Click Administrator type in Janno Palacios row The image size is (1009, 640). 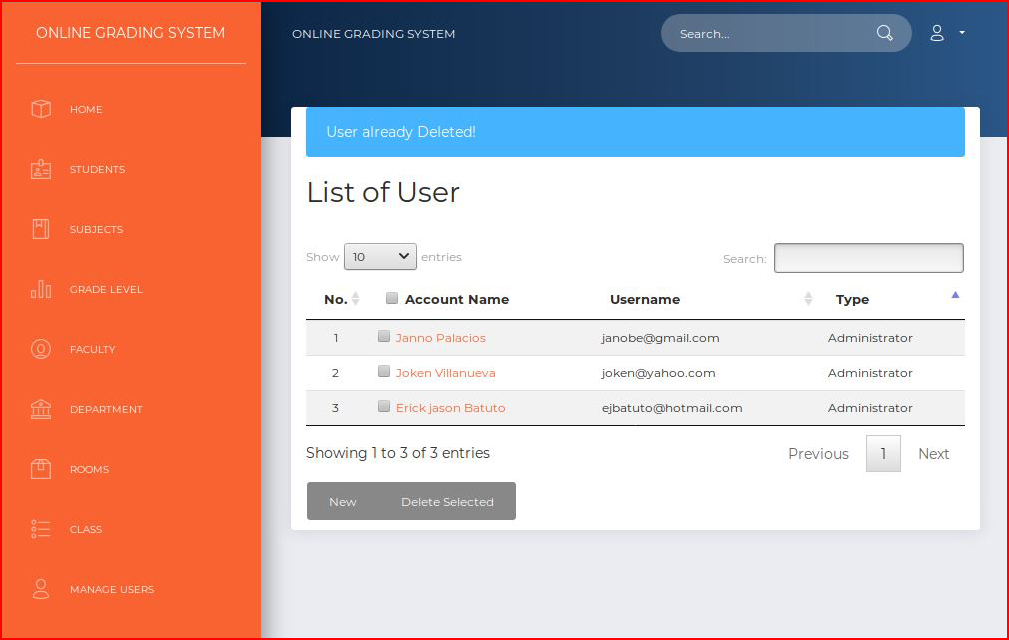coord(870,338)
